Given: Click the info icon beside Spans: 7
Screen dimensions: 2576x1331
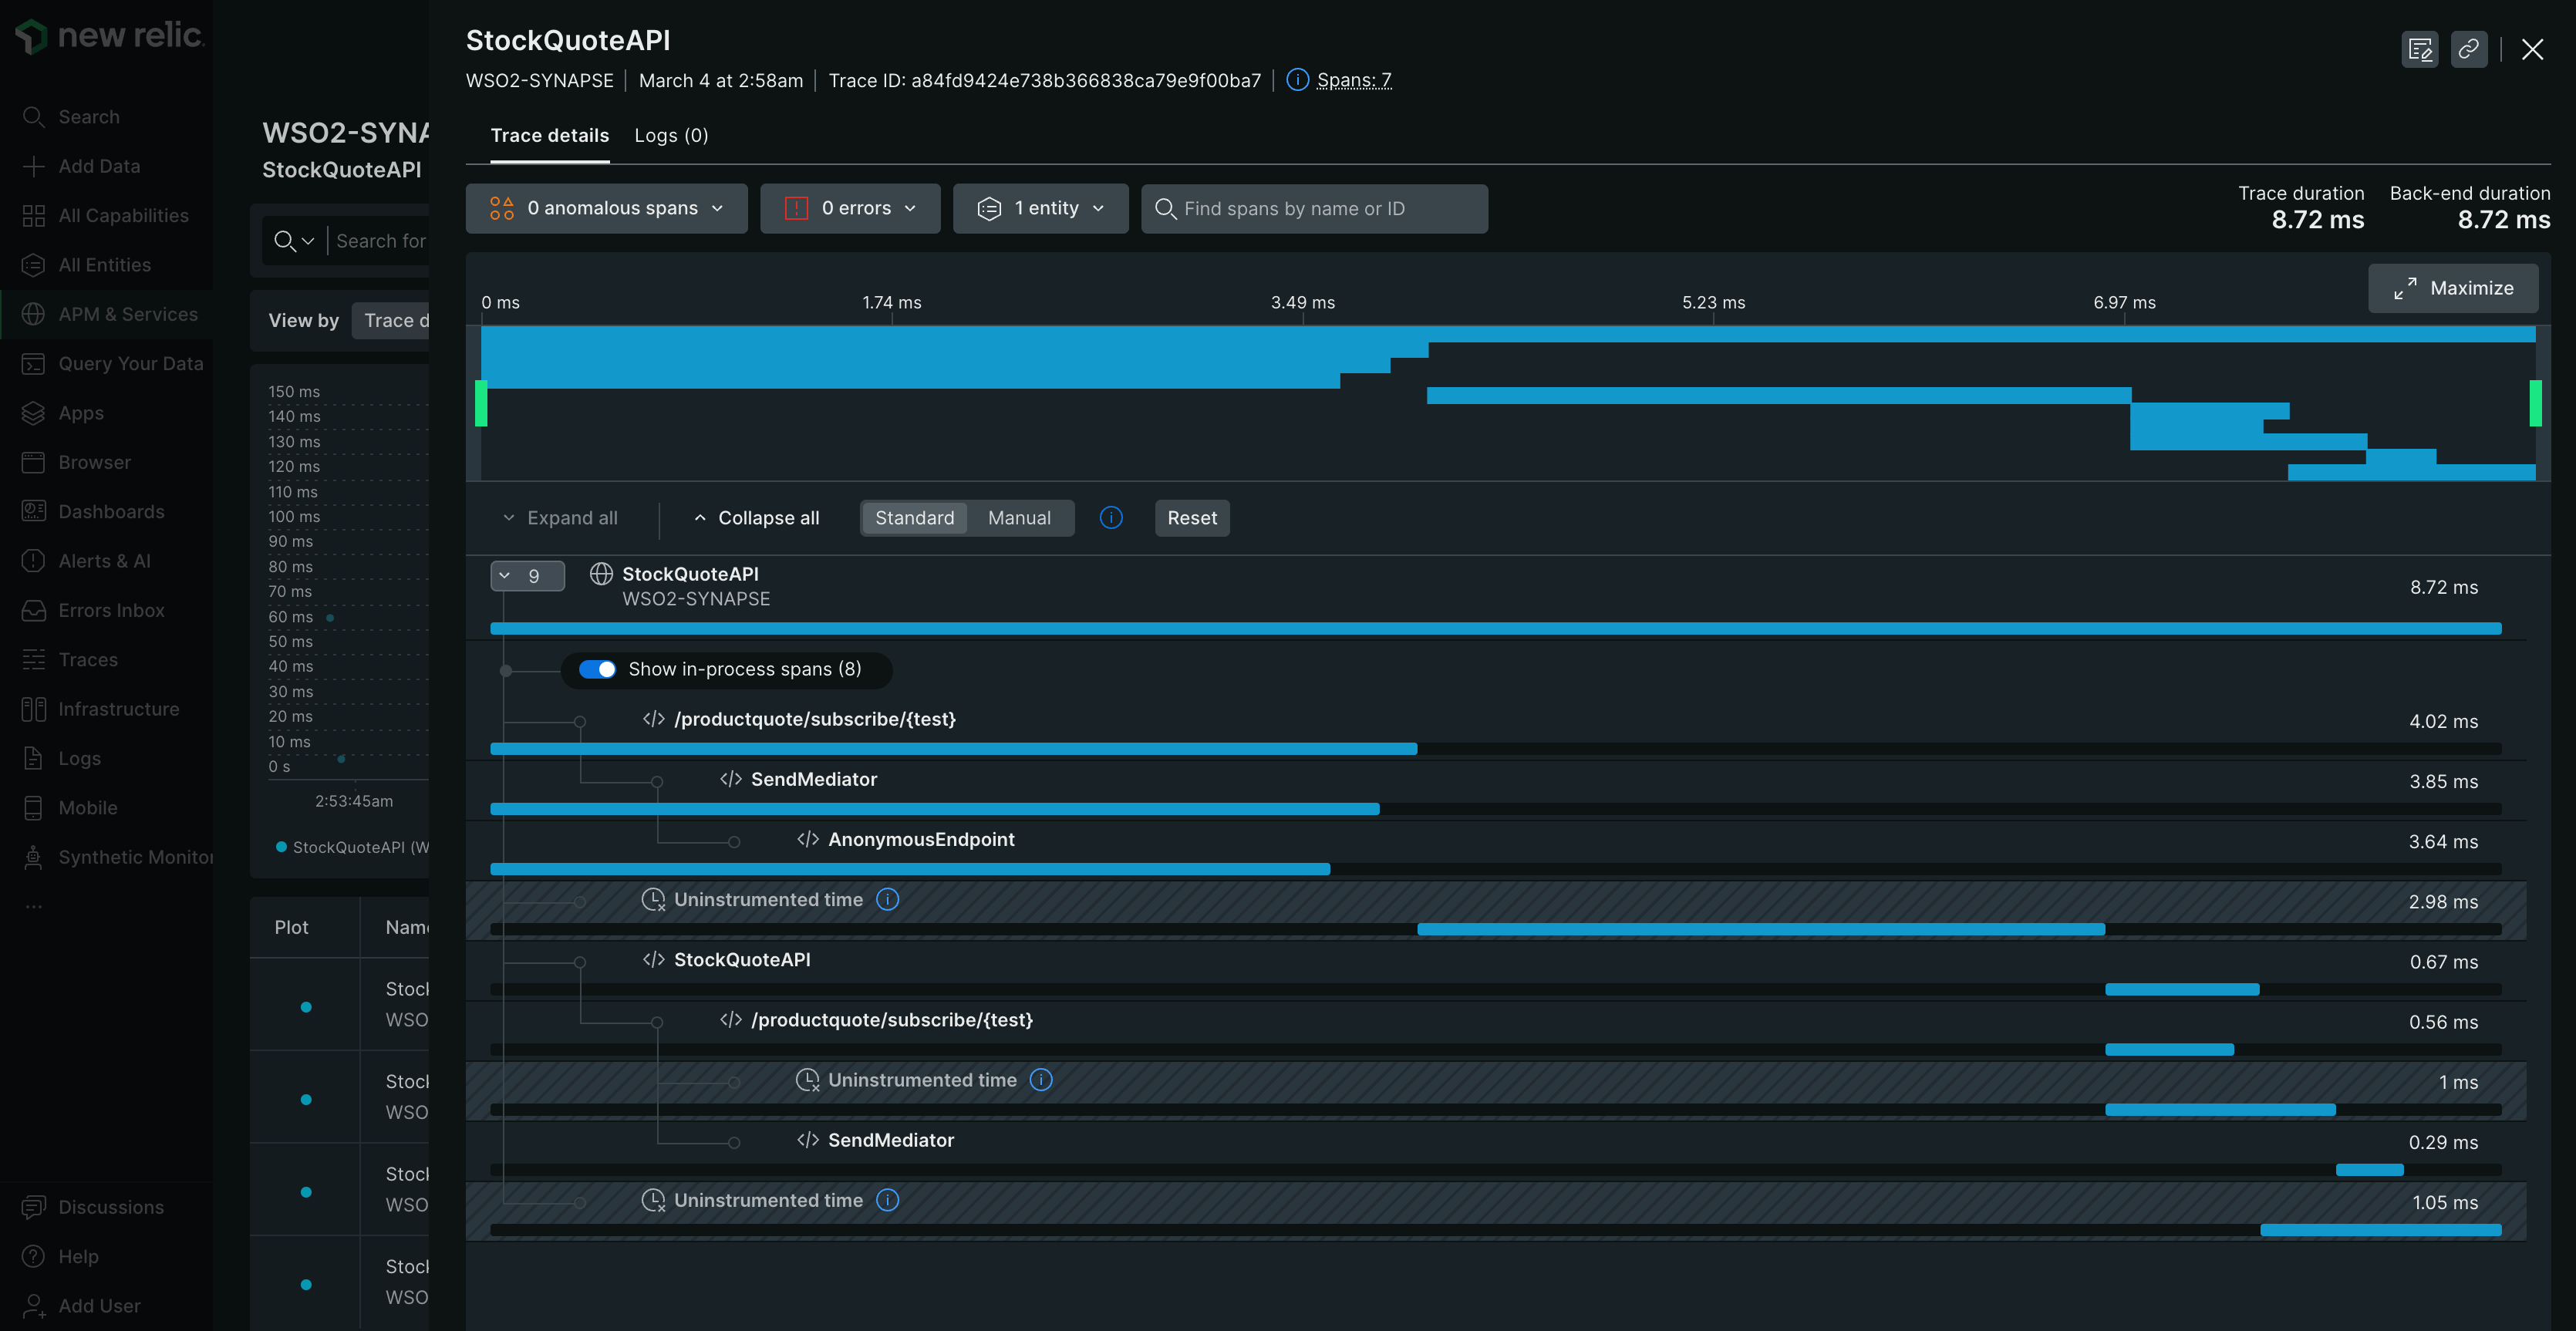Looking at the screenshot, I should point(1297,80).
